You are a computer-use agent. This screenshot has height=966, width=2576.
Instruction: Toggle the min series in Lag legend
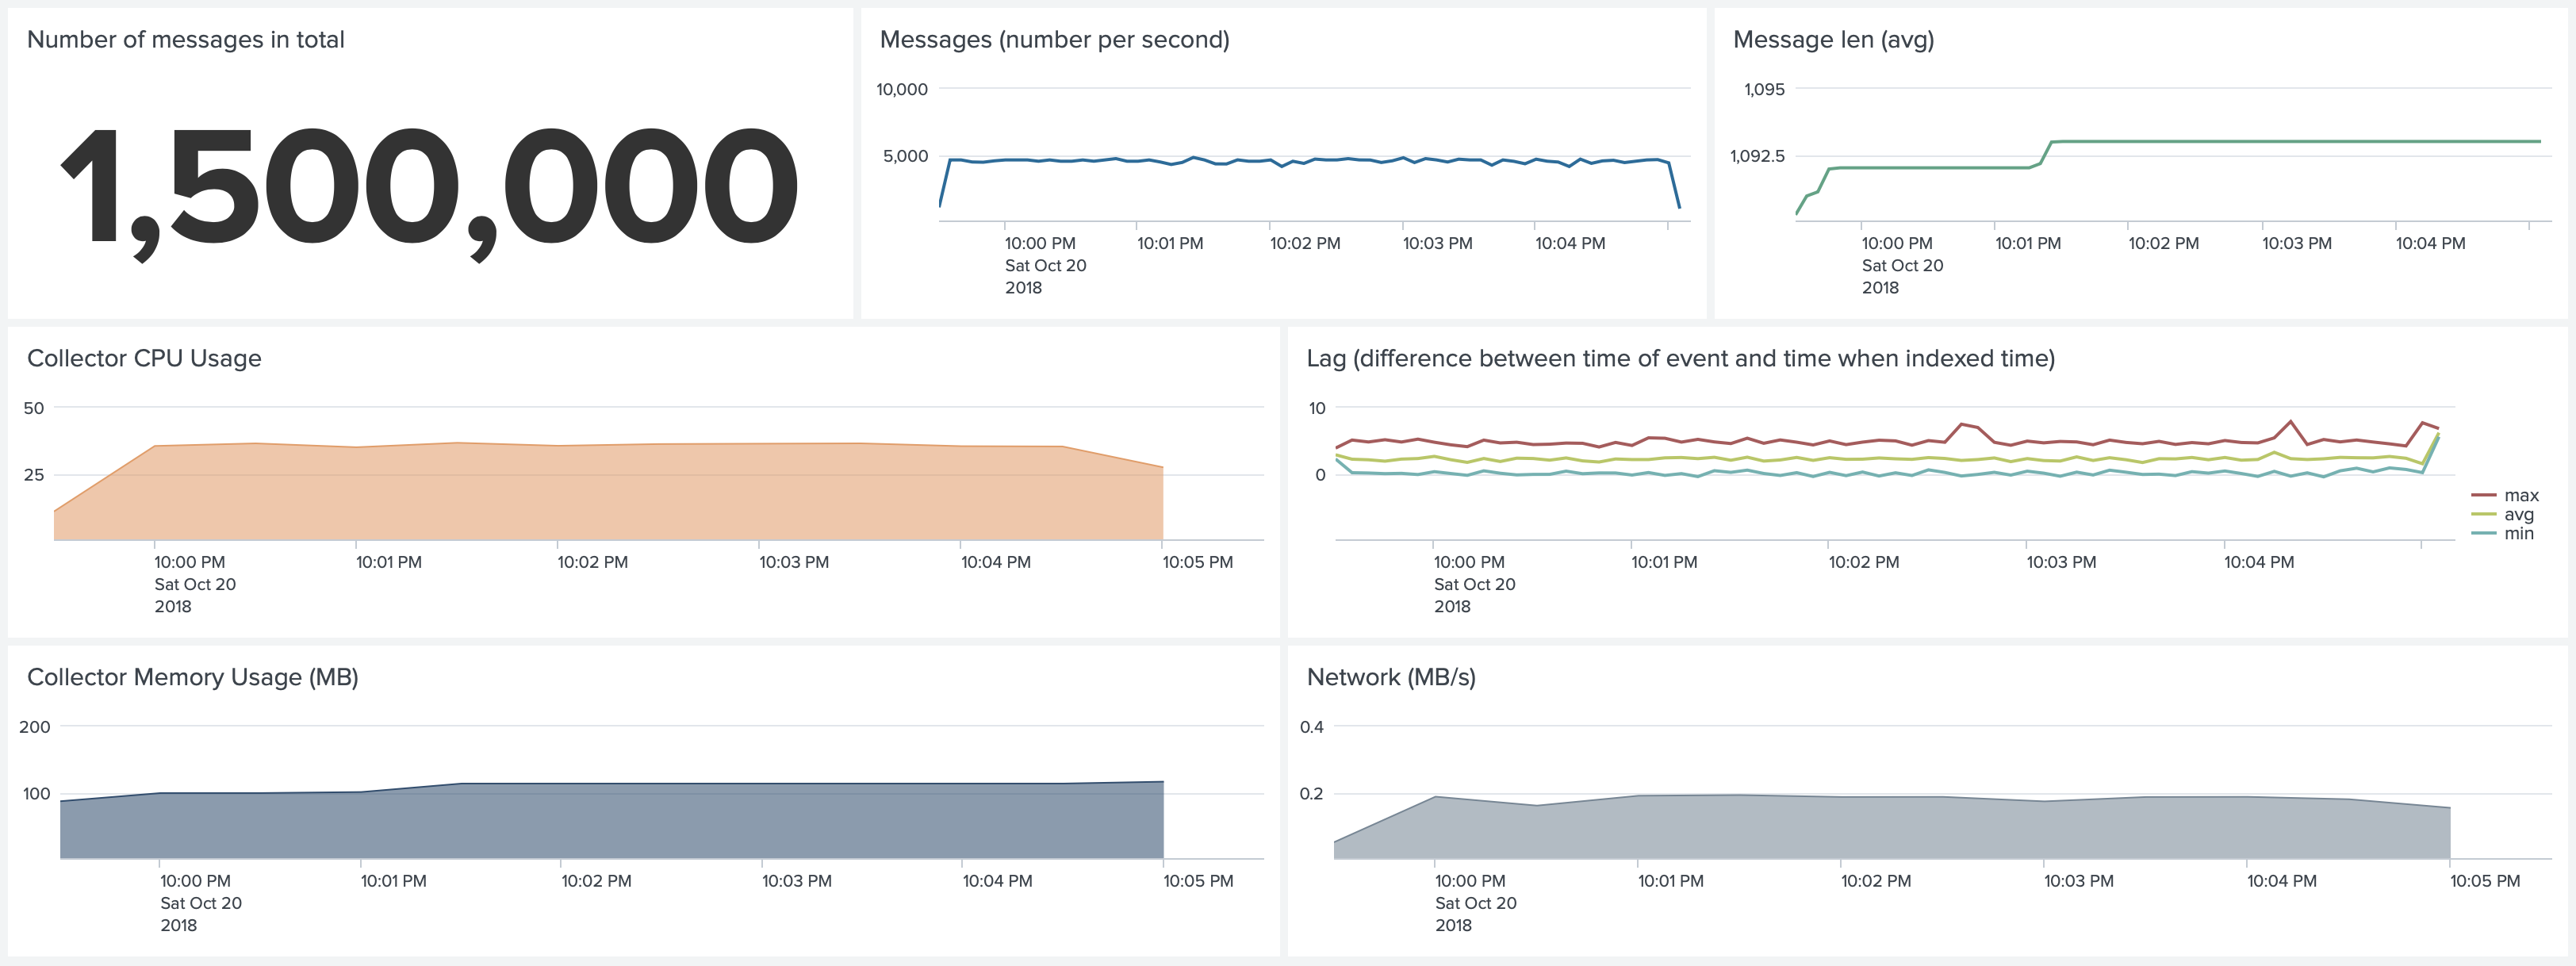point(2518,534)
